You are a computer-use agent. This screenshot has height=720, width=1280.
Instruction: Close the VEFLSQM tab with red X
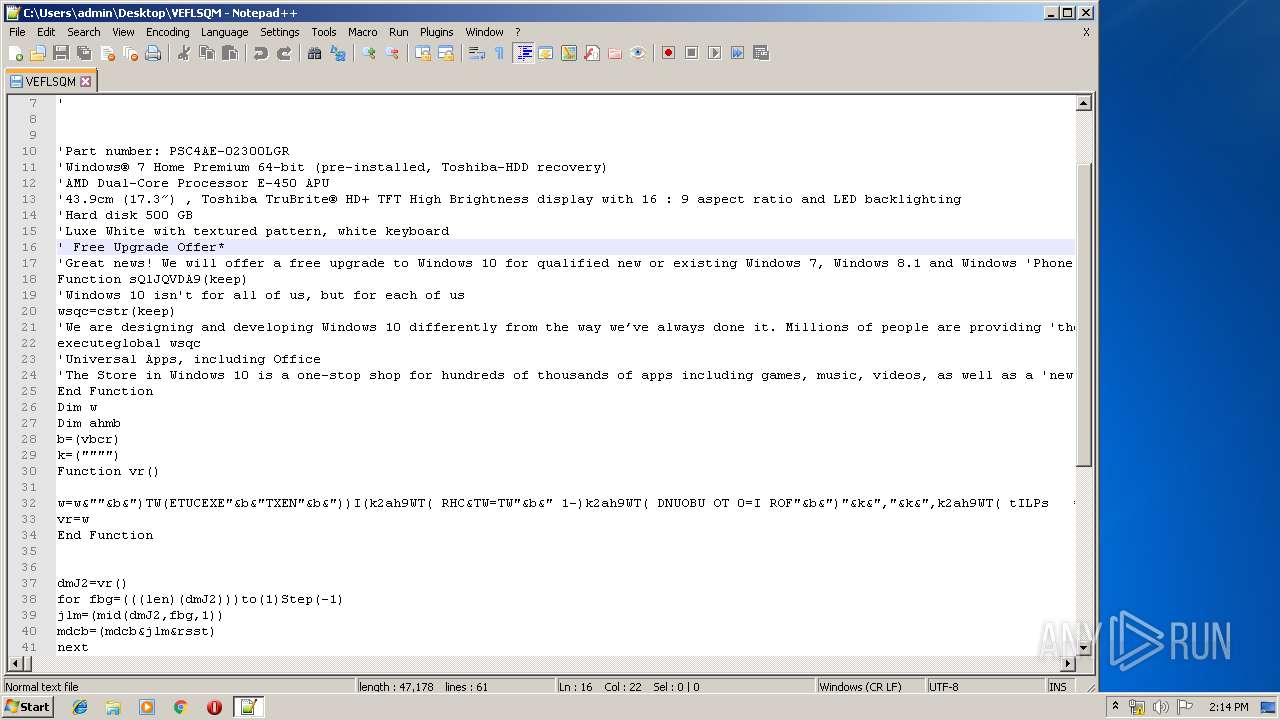click(x=86, y=82)
